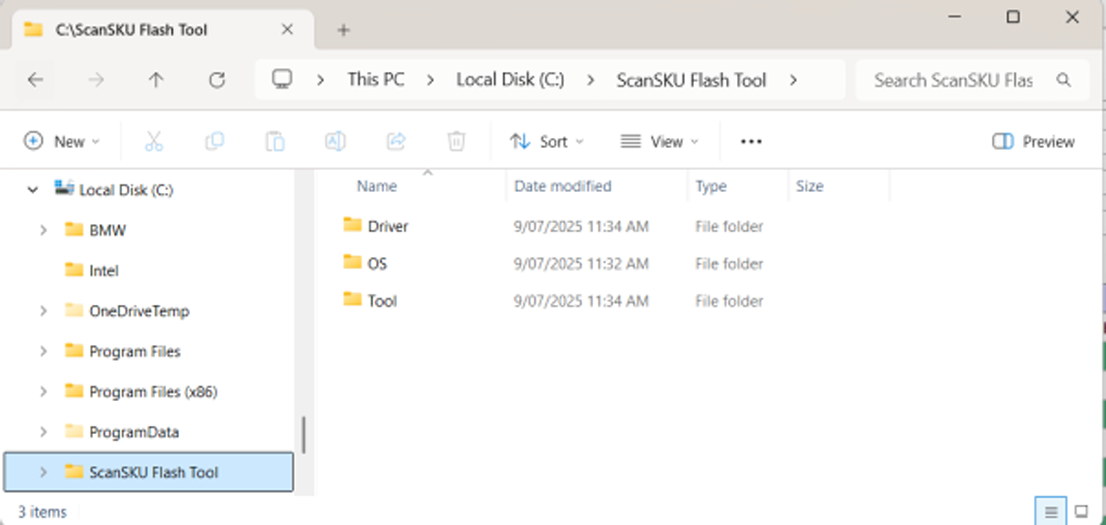The height and width of the screenshot is (525, 1106).
Task: Maximize the File Explorer window
Action: [1013, 17]
